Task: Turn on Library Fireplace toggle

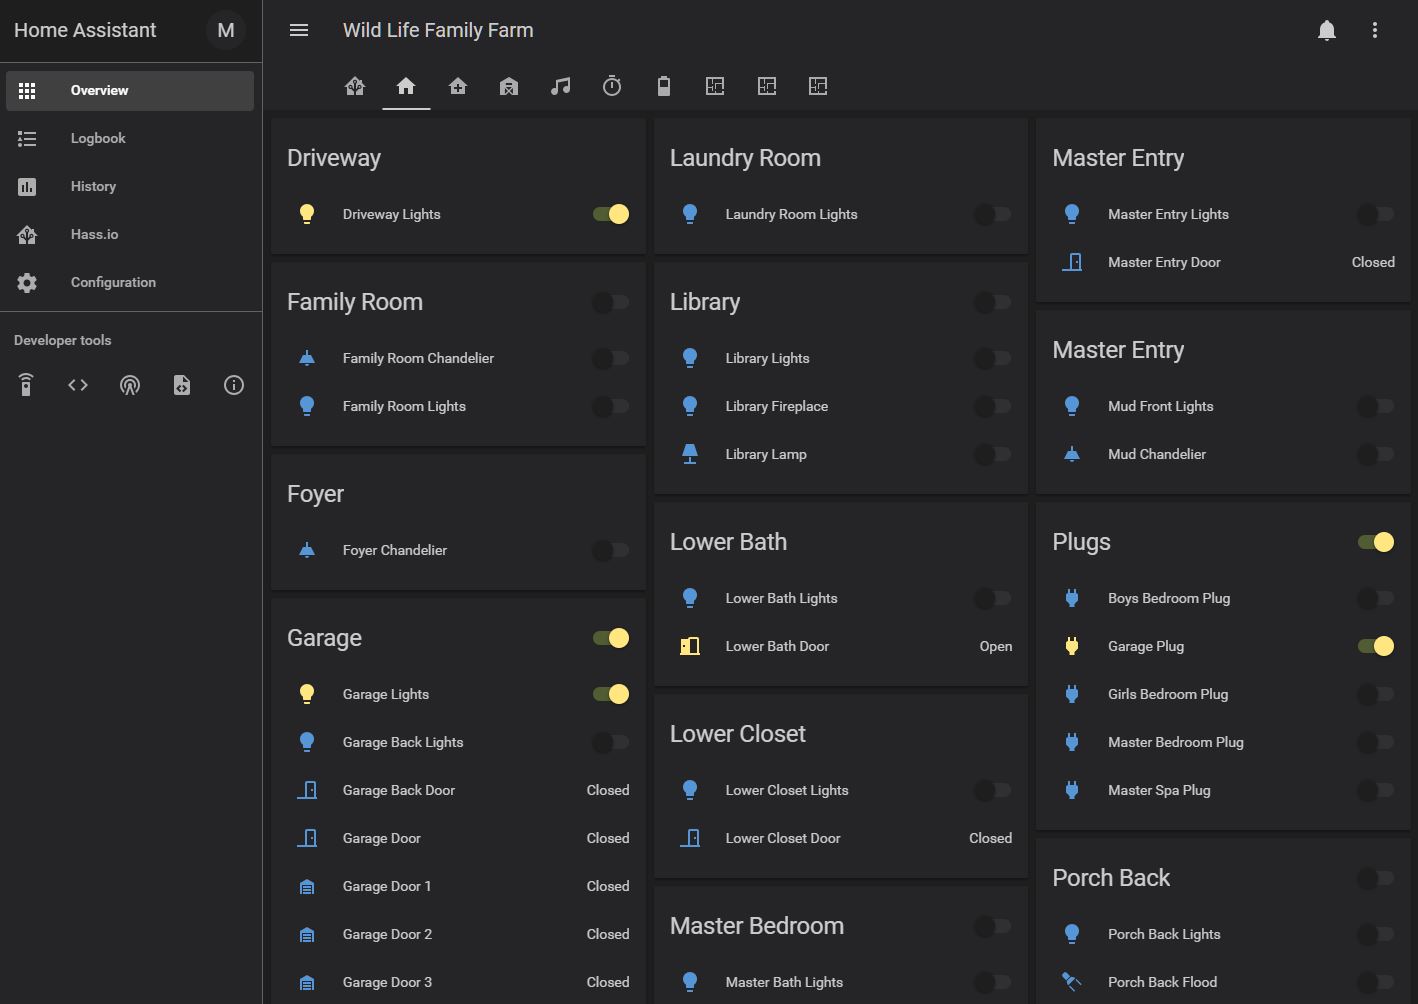Action: tap(993, 406)
